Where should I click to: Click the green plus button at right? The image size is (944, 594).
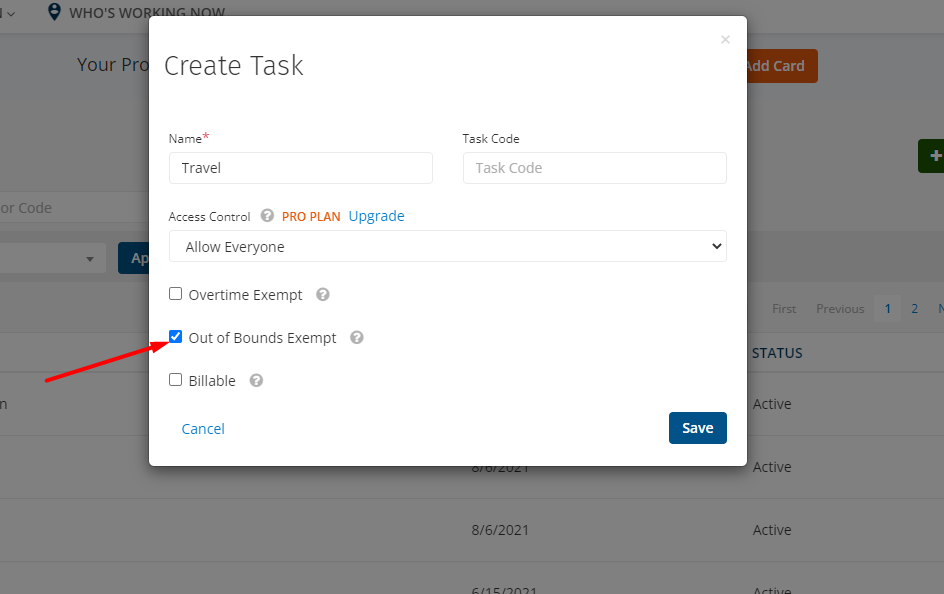tap(933, 156)
